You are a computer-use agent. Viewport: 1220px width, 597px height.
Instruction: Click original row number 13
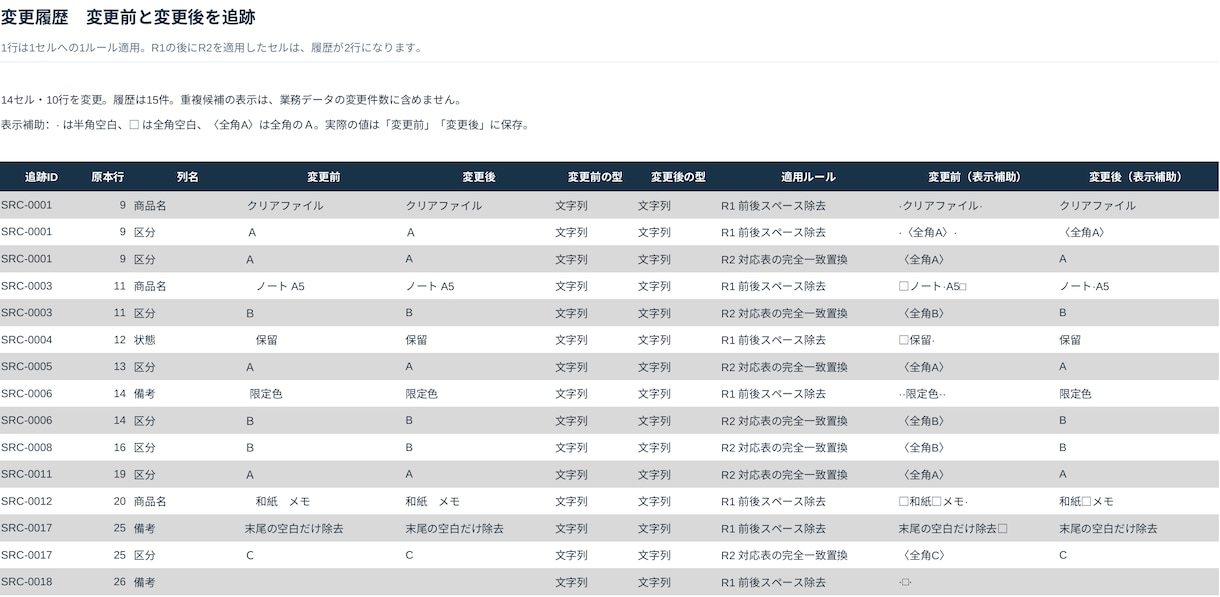click(x=120, y=367)
